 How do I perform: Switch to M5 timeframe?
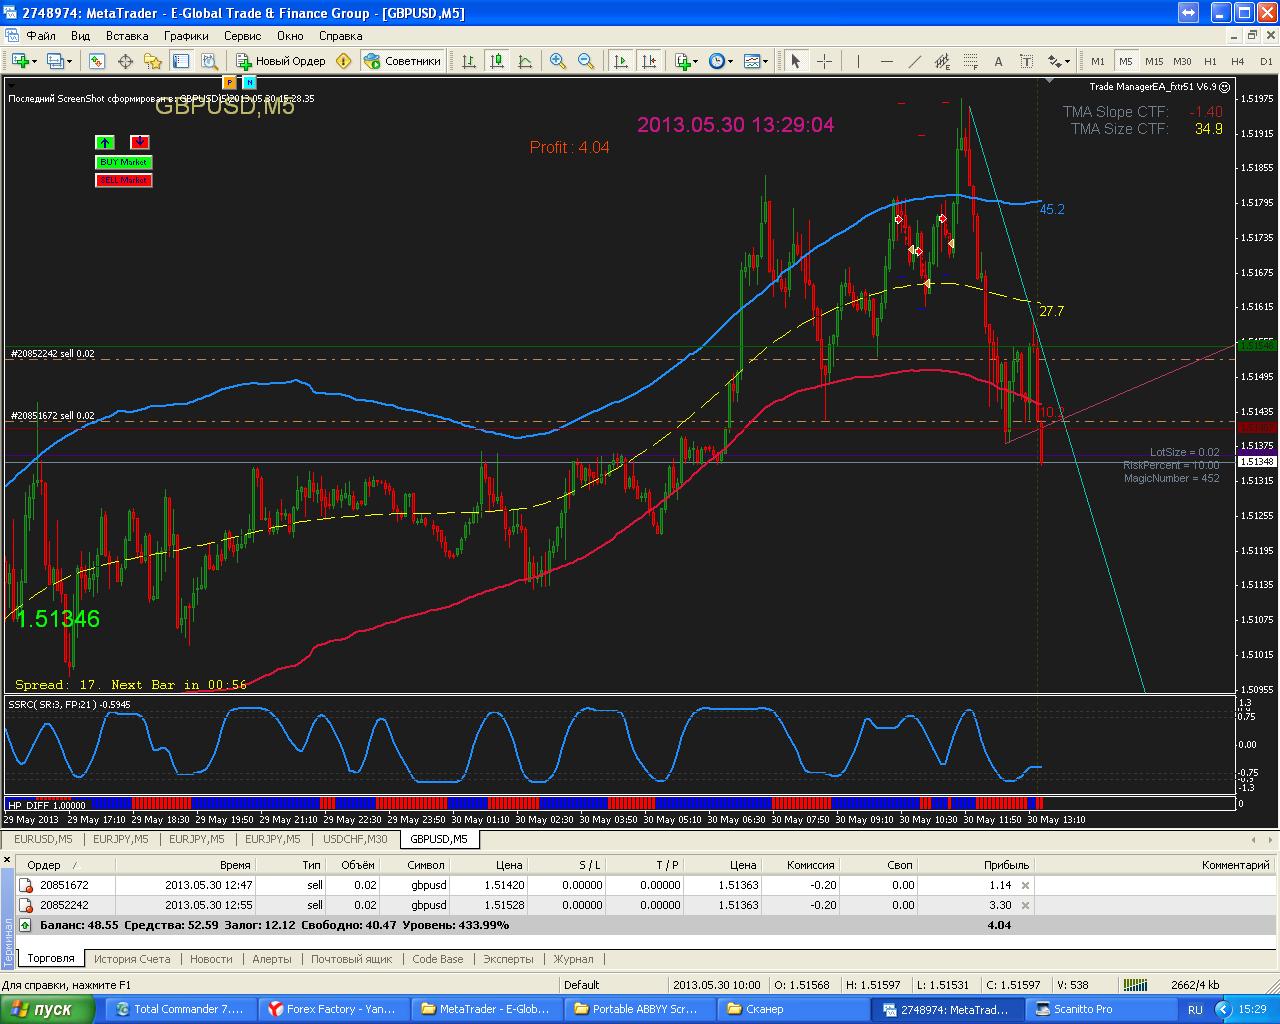pos(1126,61)
